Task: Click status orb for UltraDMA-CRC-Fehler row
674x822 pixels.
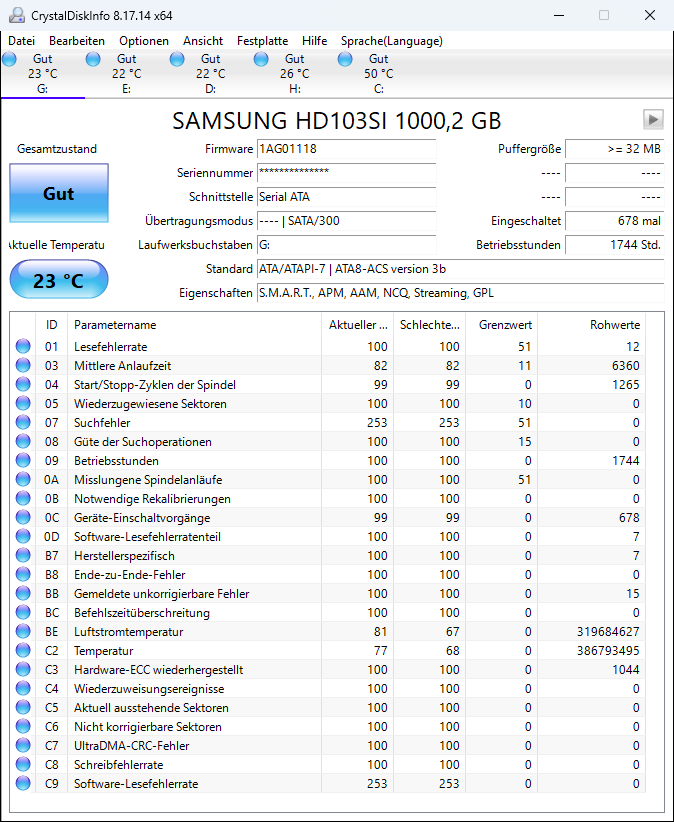Action: click(x=23, y=745)
